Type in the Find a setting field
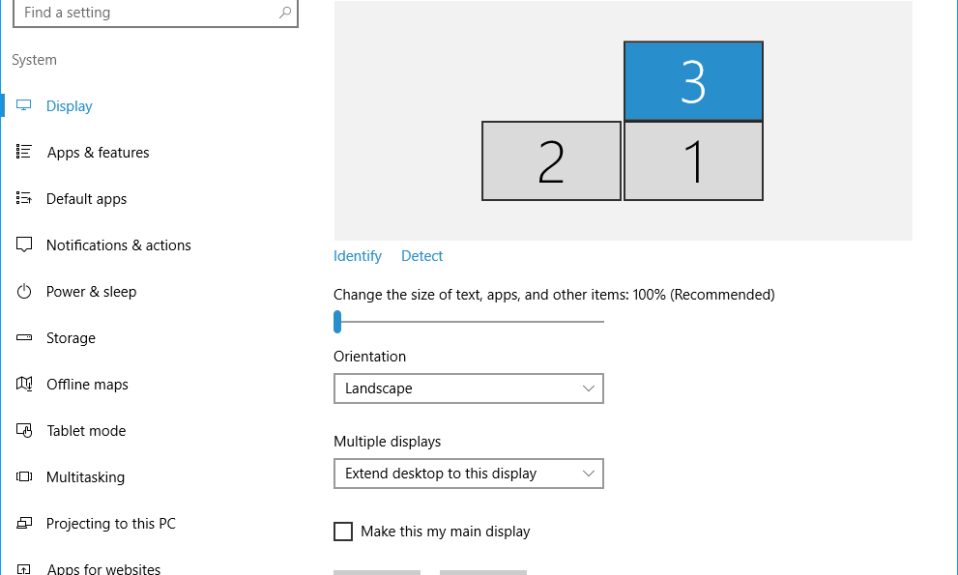Screen dimensions: 958x575 (145, 13)
